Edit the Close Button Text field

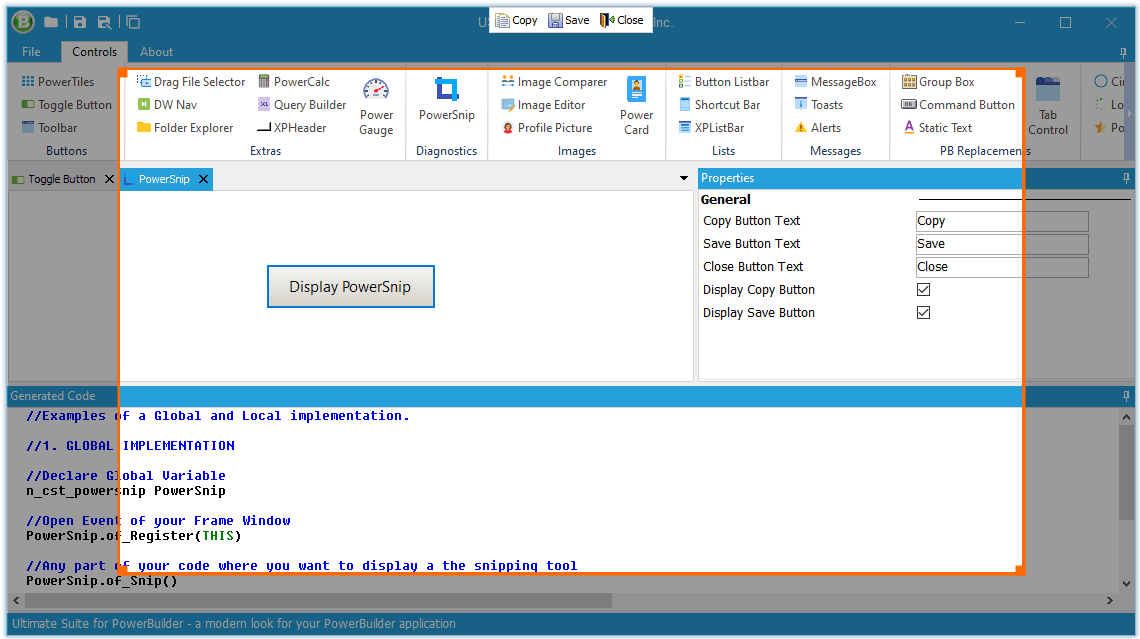click(x=1002, y=267)
